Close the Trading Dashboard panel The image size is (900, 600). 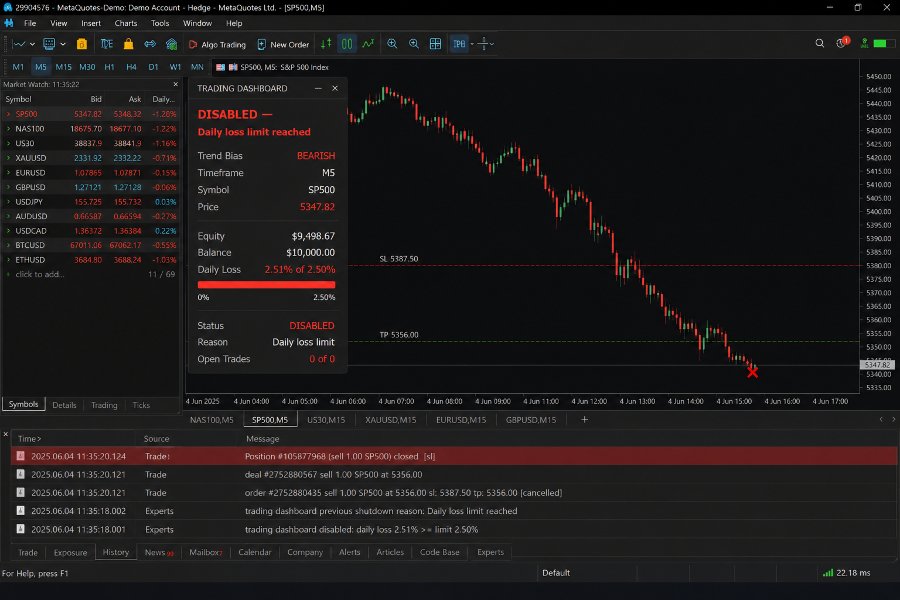335,88
